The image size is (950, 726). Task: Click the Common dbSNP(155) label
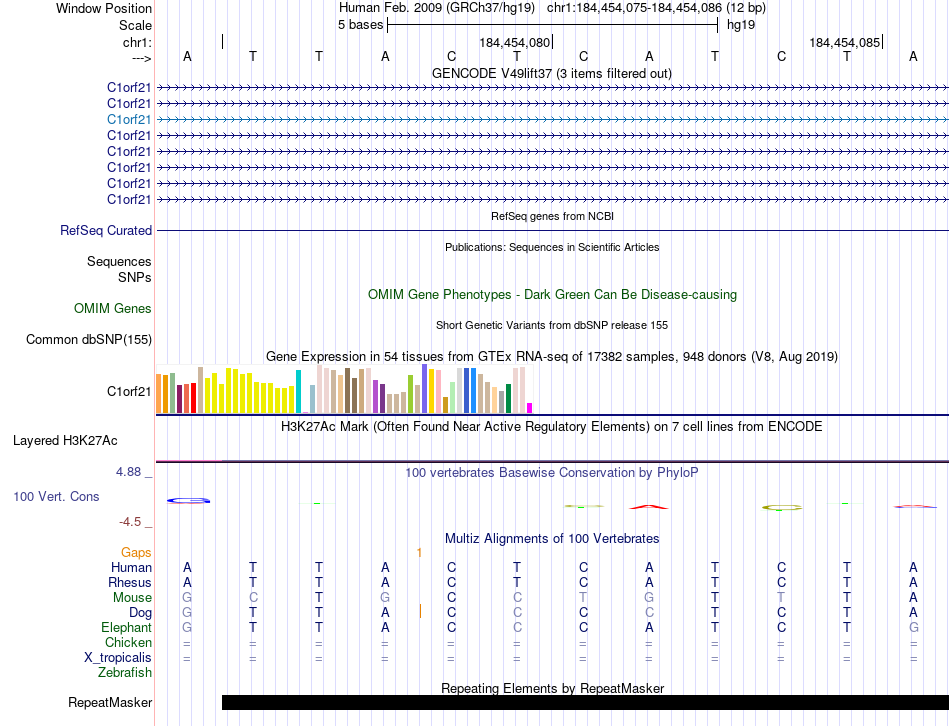(88, 339)
